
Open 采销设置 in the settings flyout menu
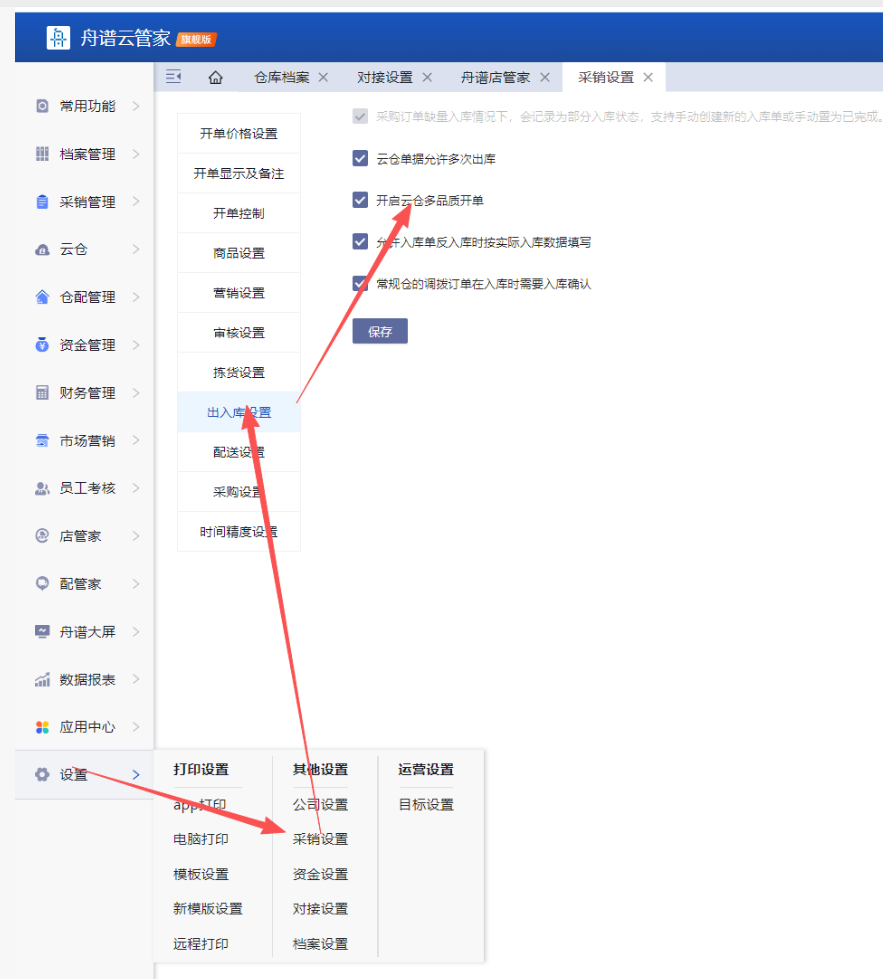point(320,839)
